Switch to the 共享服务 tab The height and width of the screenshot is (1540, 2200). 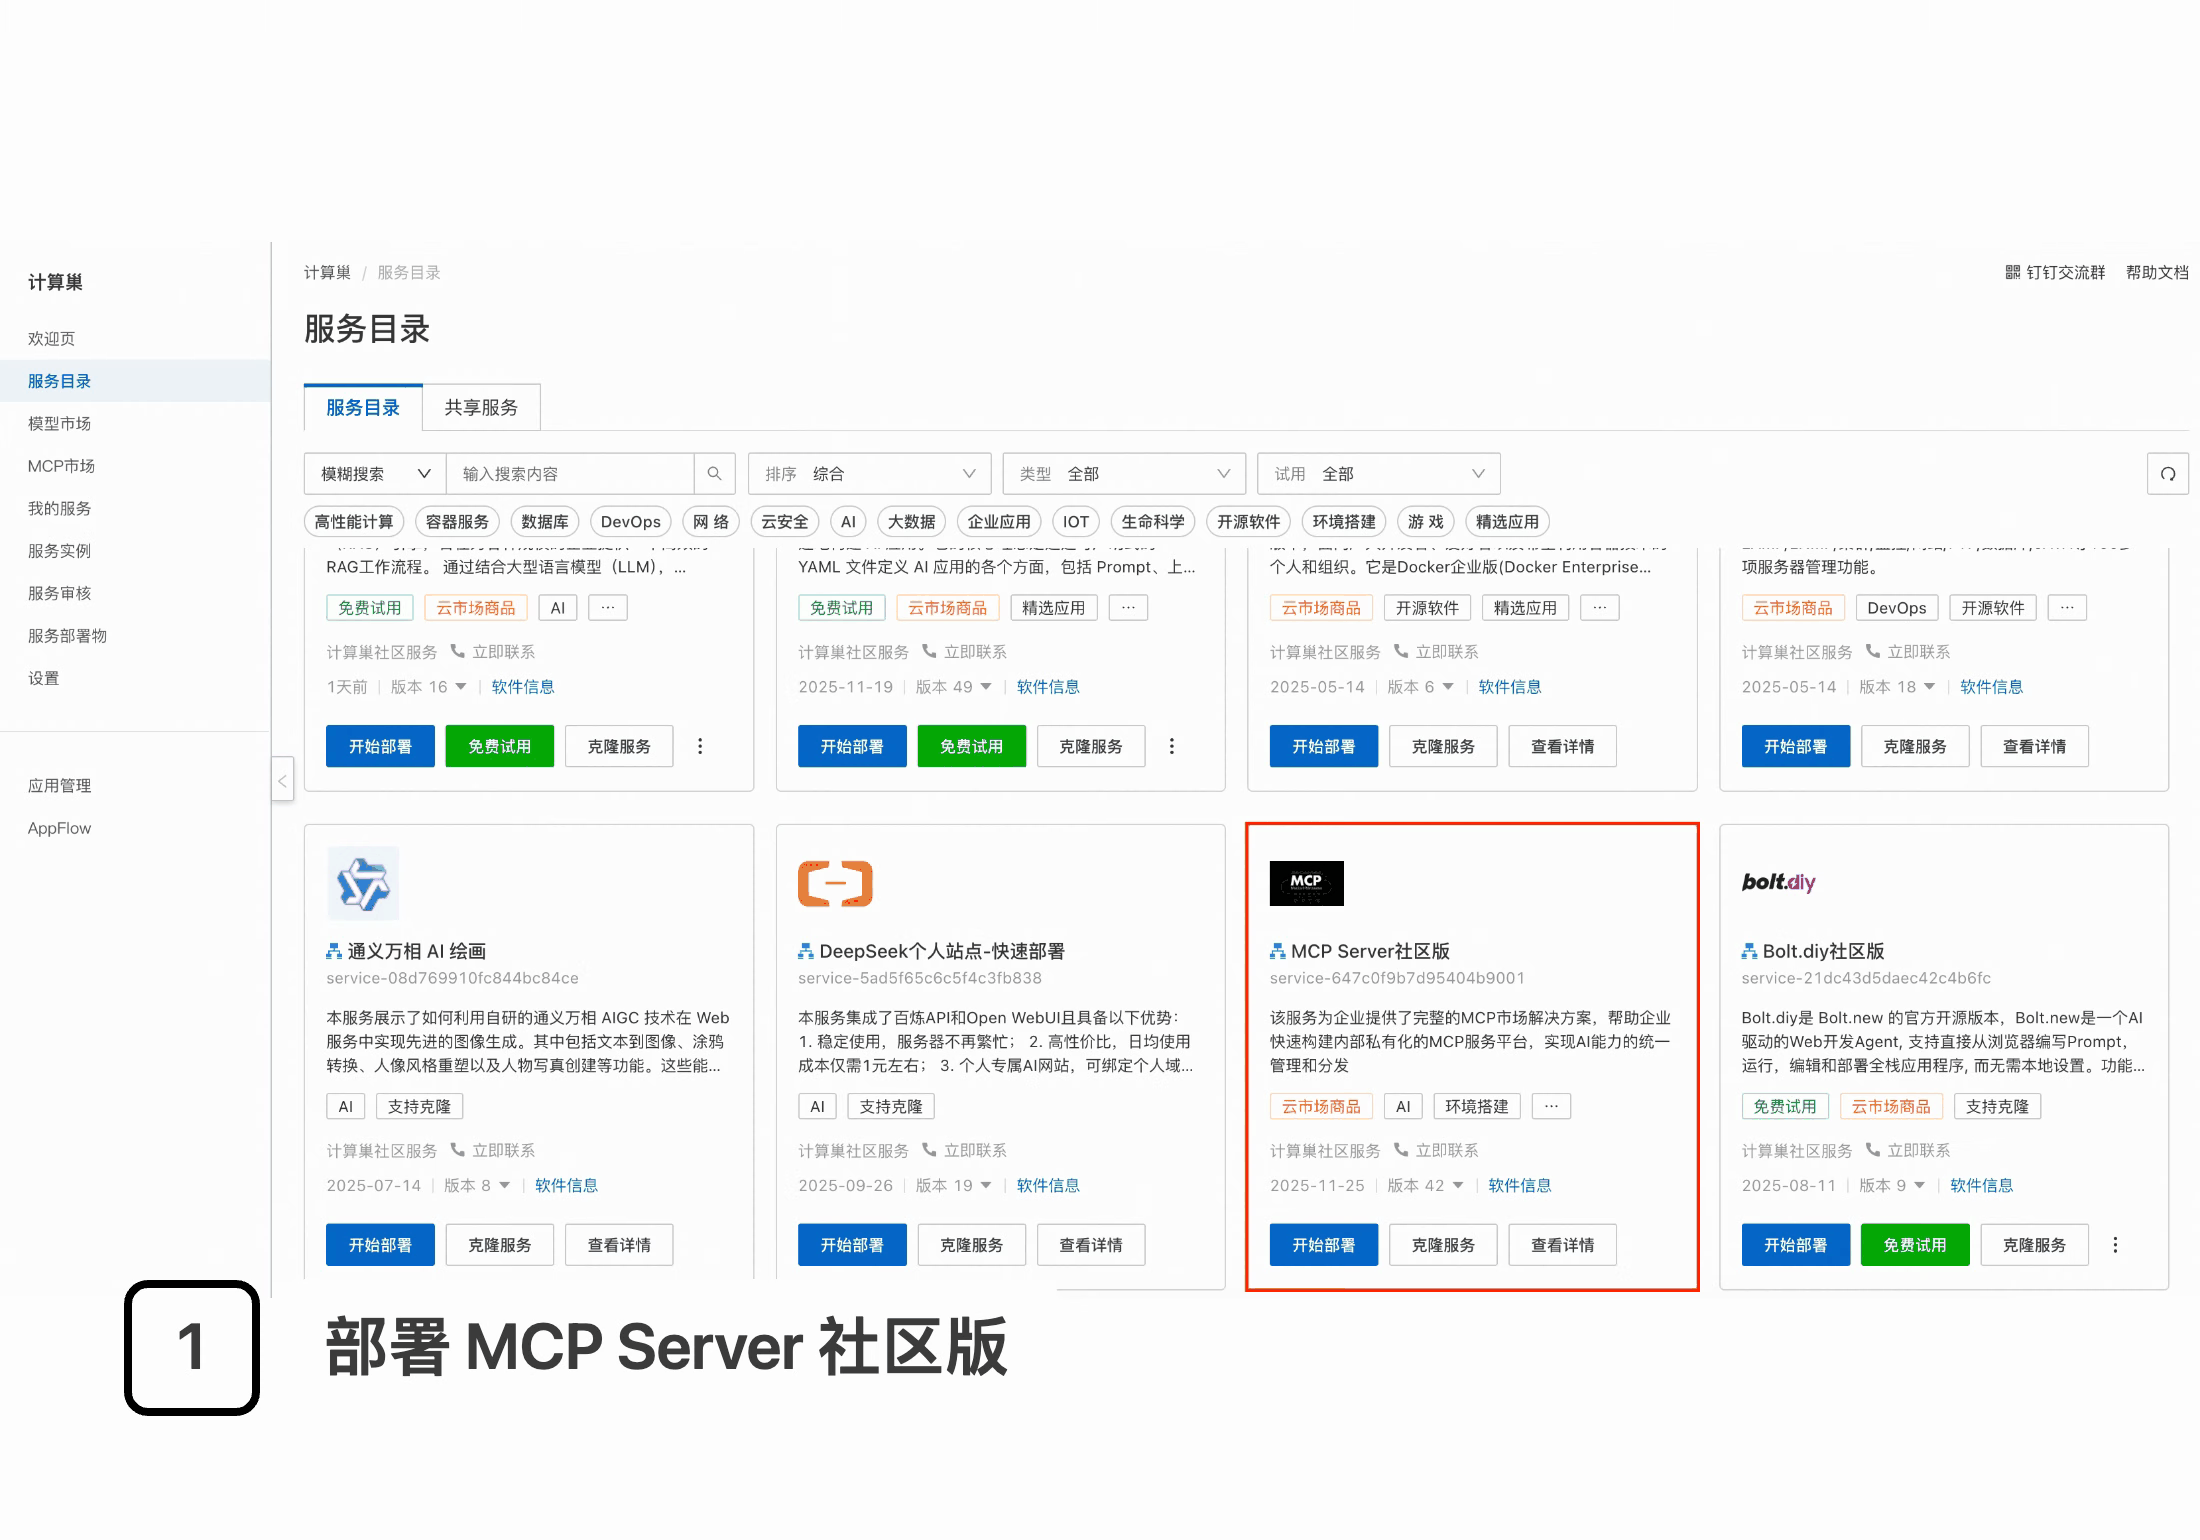click(x=481, y=408)
